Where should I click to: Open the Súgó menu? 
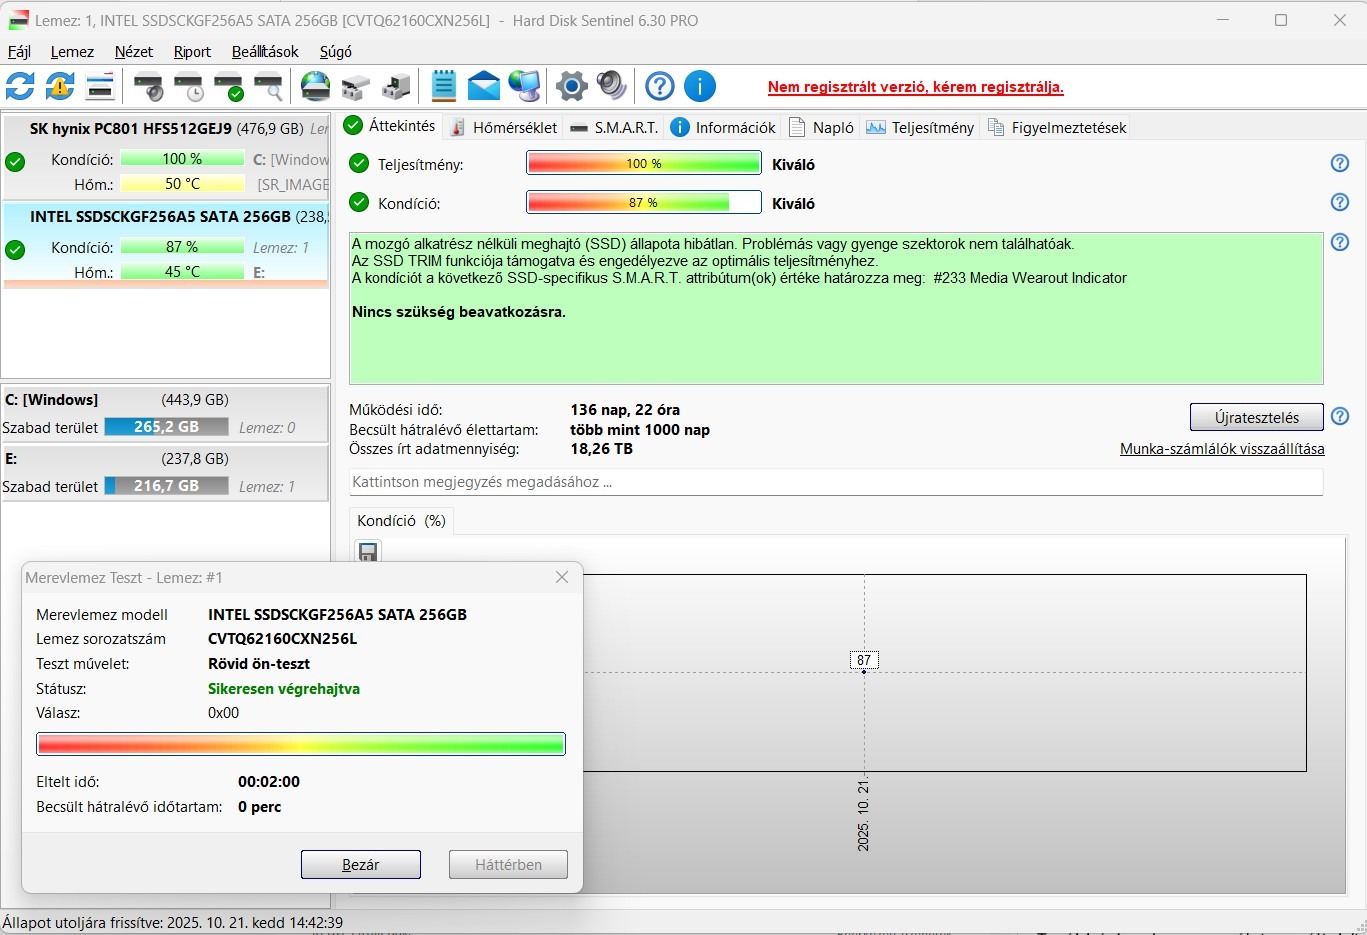coord(336,52)
